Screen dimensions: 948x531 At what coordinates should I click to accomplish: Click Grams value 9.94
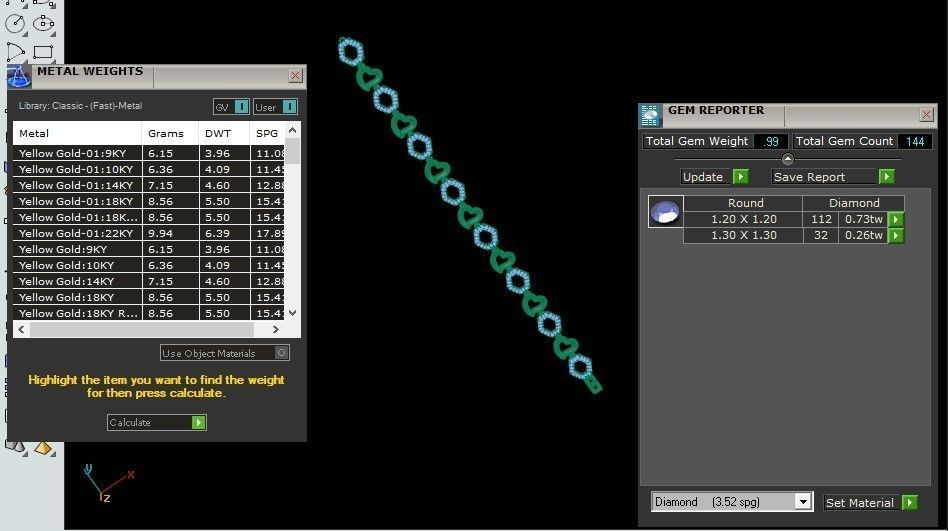click(160, 233)
